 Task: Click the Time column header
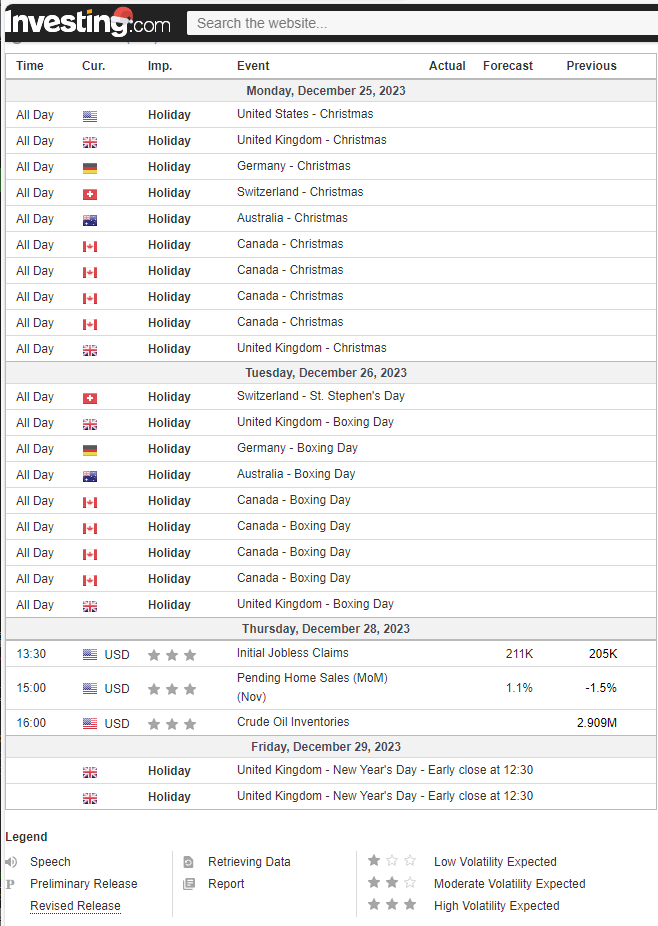click(x=30, y=66)
